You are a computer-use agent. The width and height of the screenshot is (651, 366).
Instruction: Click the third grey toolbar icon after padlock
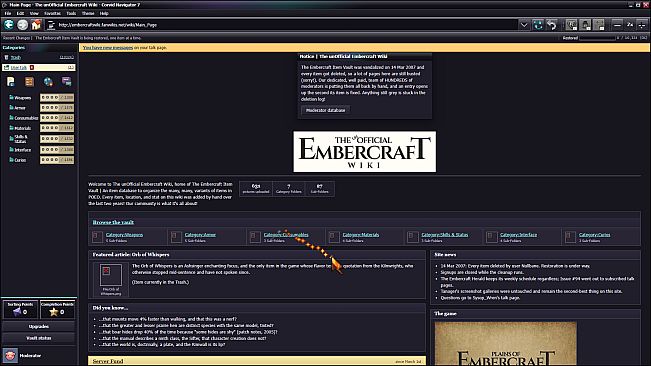(x=599, y=25)
